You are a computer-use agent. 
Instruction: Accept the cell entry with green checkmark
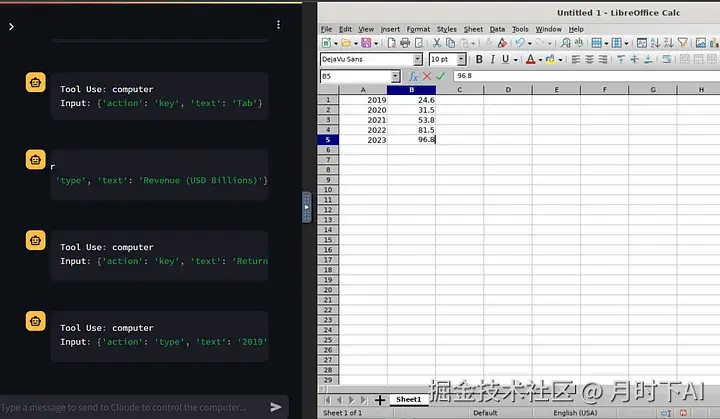[441, 76]
